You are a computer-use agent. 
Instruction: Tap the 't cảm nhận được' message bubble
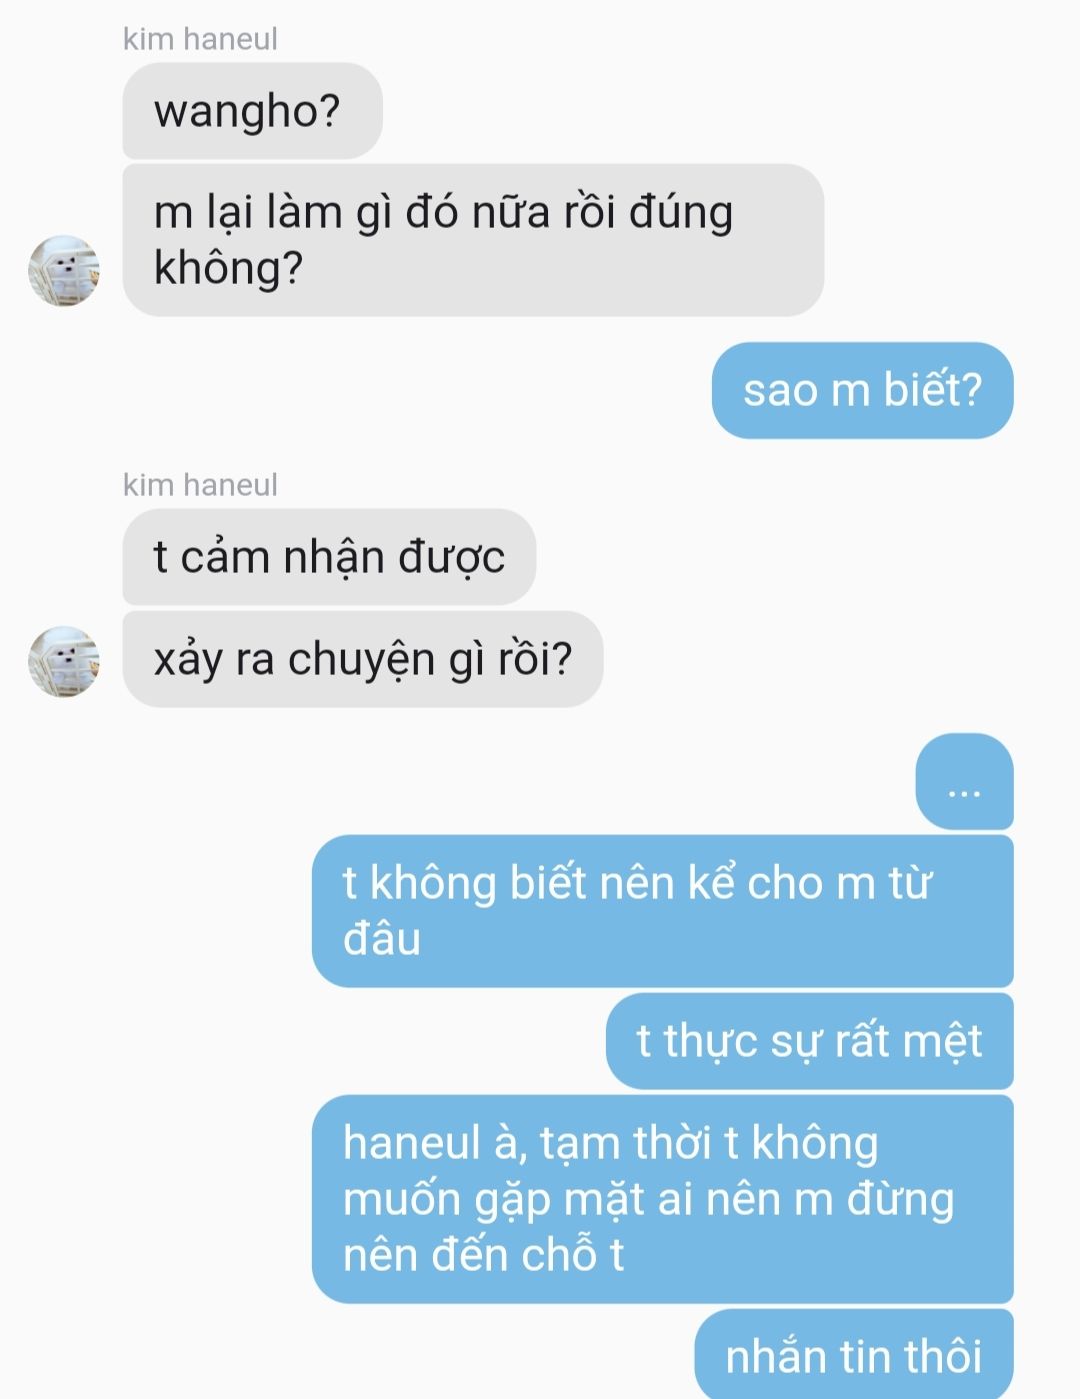click(x=329, y=557)
